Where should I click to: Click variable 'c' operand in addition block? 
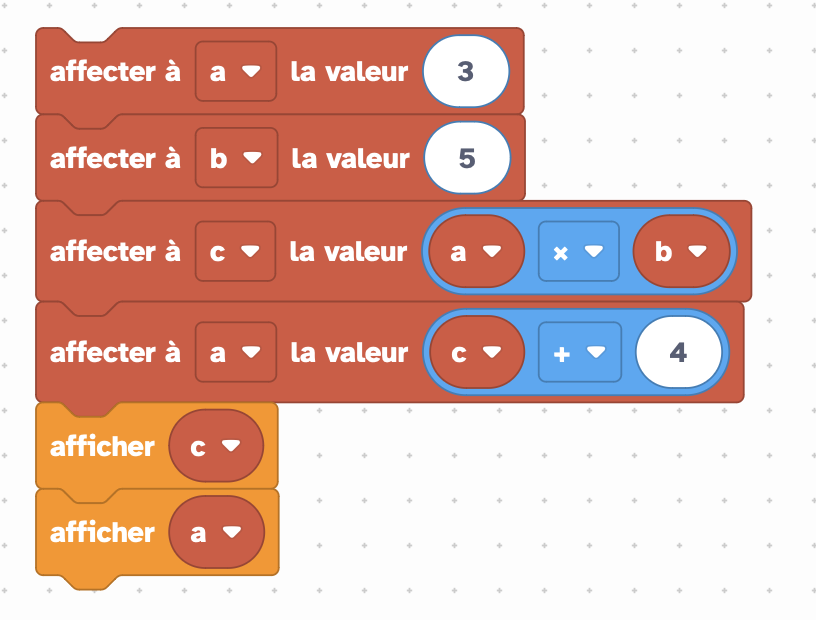coord(477,352)
